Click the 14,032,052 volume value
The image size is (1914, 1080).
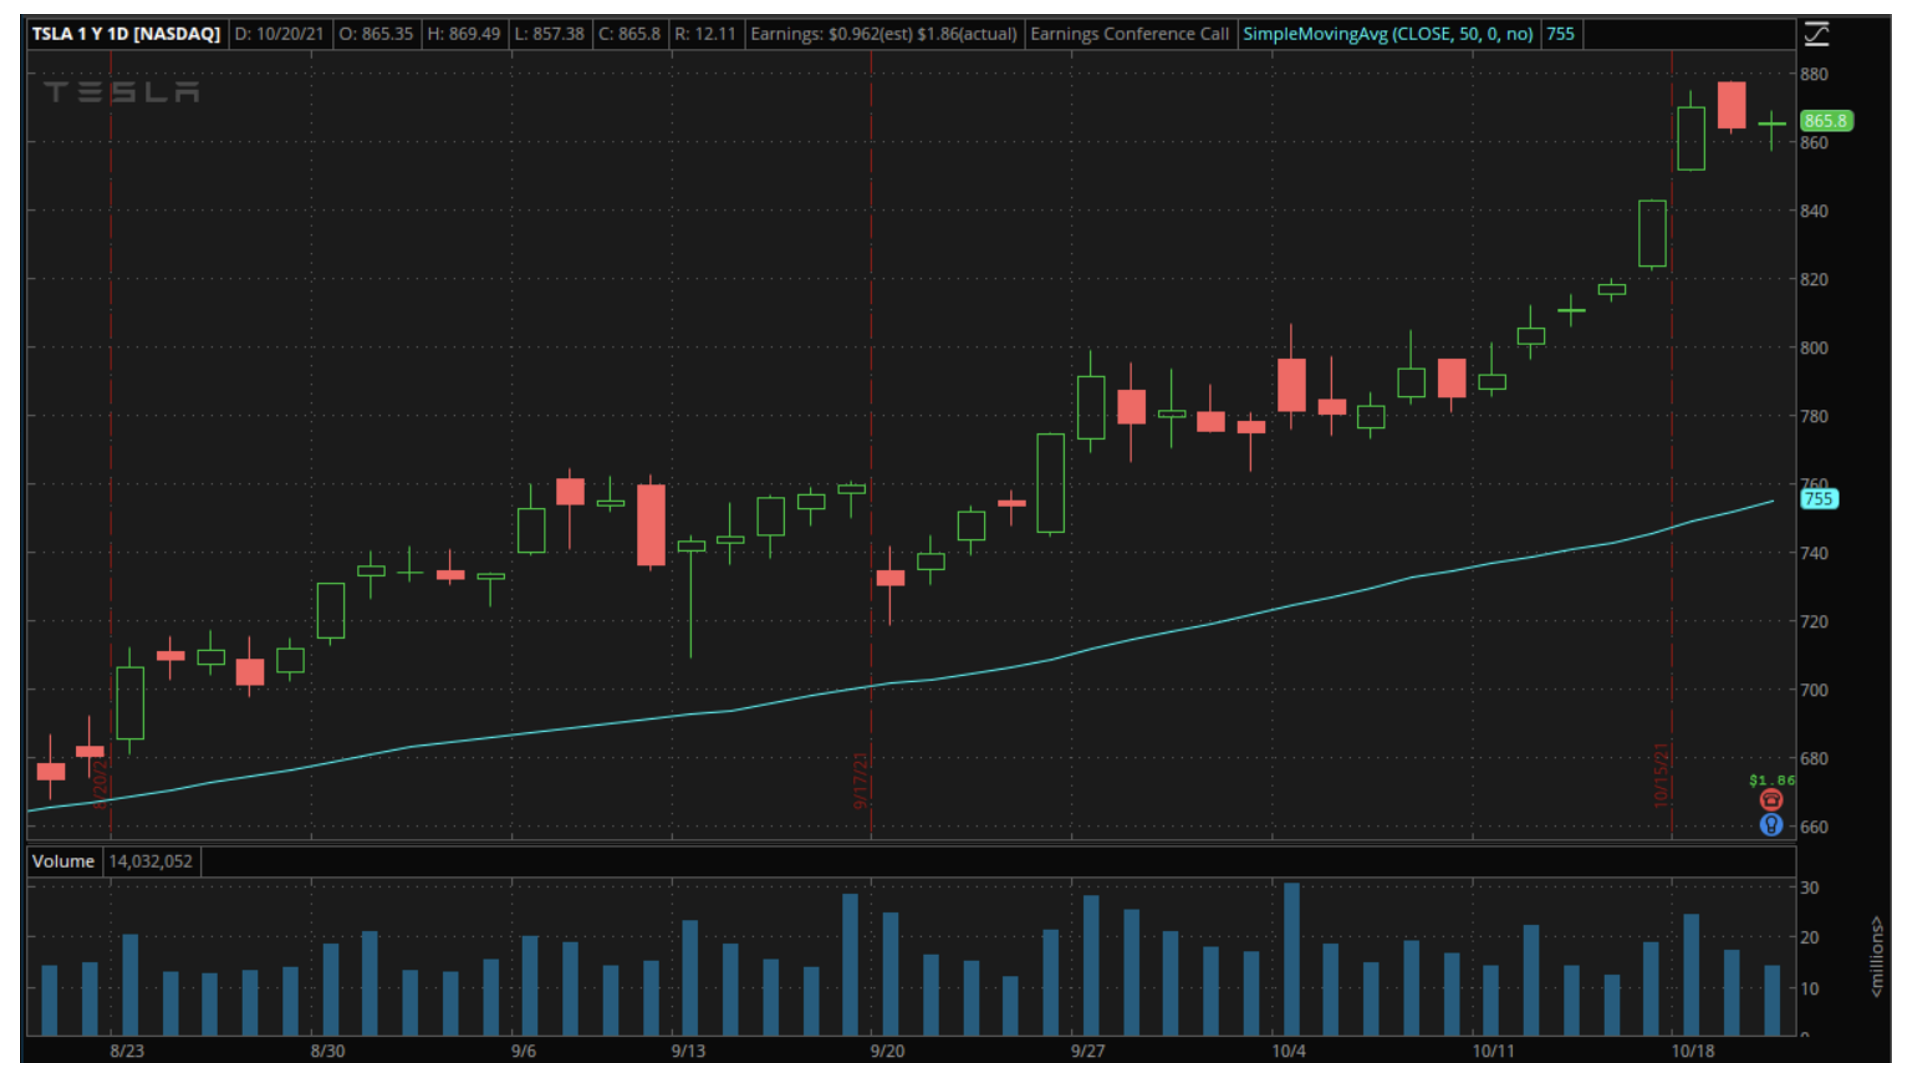tap(151, 861)
